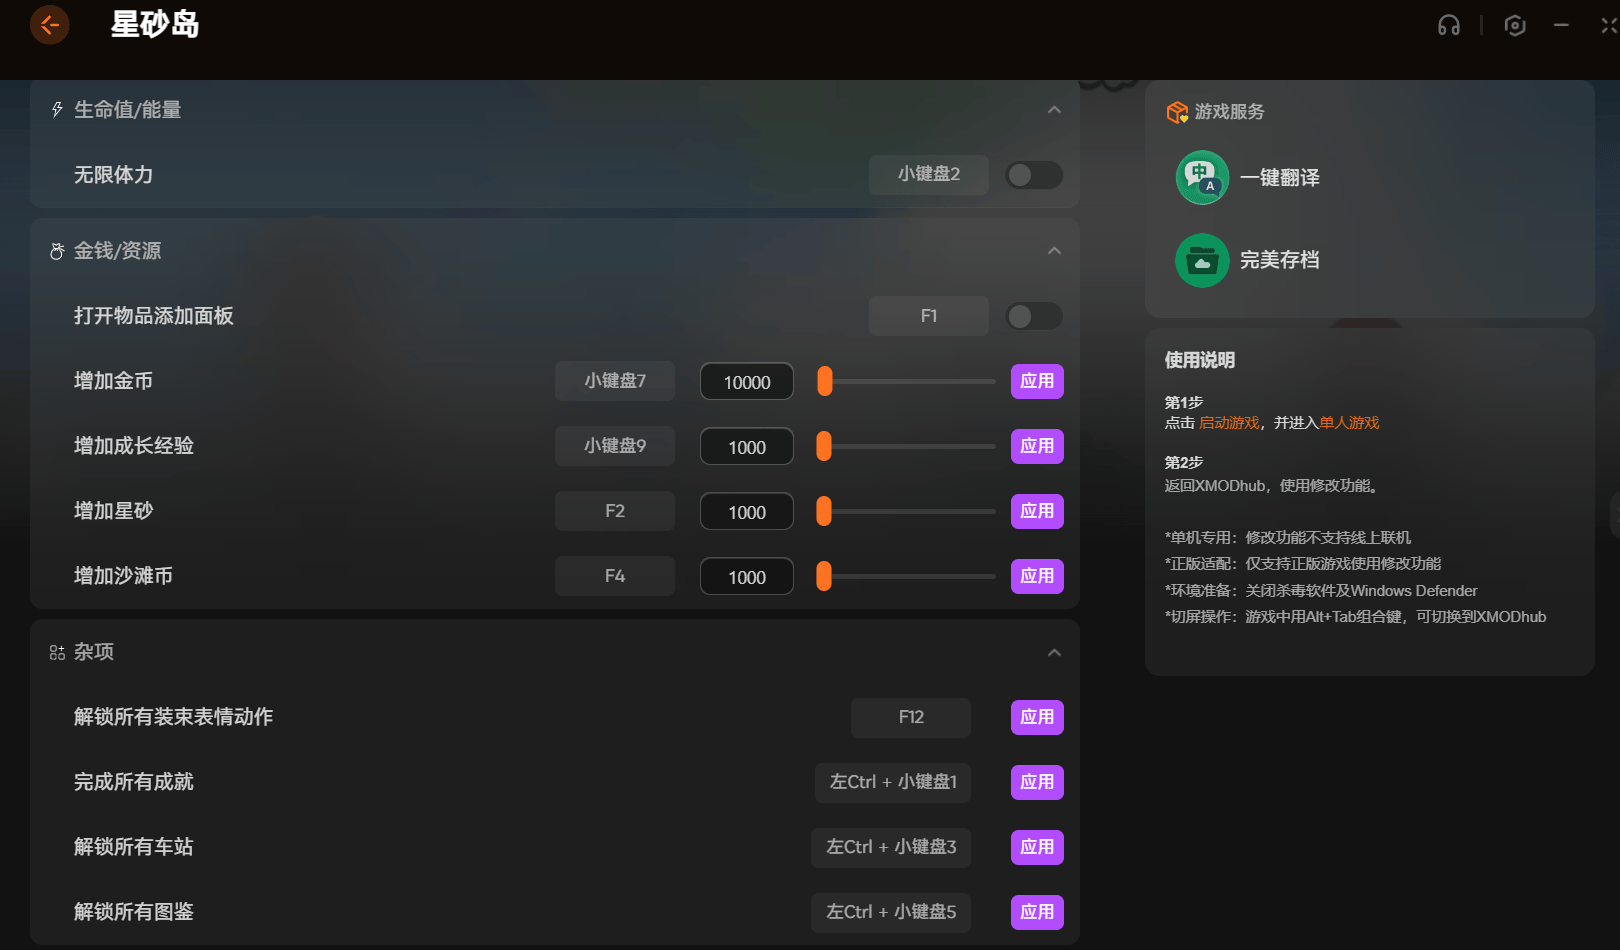The image size is (1620, 950).
Task: Toggle 打开物品添加面板 switch on
Action: point(1034,316)
